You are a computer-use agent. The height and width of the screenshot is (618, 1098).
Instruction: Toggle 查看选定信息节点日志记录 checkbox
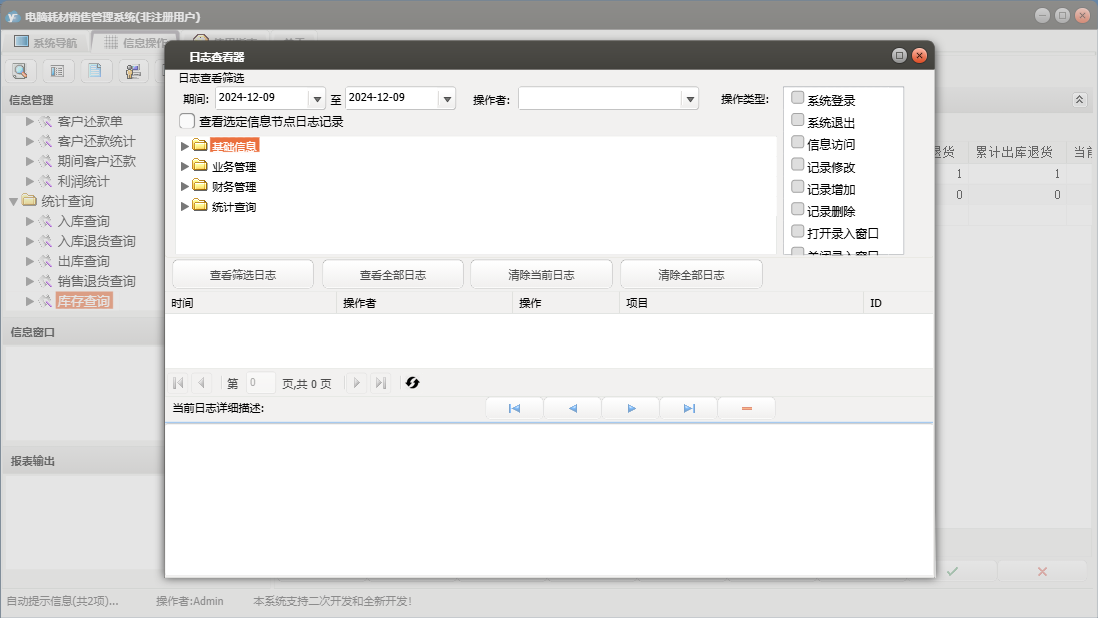coord(187,121)
